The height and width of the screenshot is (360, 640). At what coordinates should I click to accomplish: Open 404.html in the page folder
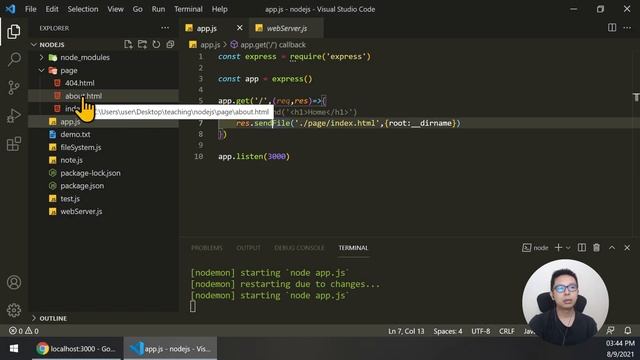pyautogui.click(x=80, y=83)
